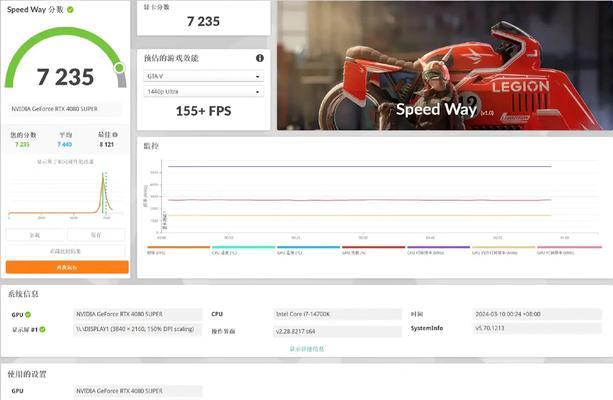The height and width of the screenshot is (400, 613).
Task: Click the Speed Way benchmark banner image
Action: click(x=445, y=65)
